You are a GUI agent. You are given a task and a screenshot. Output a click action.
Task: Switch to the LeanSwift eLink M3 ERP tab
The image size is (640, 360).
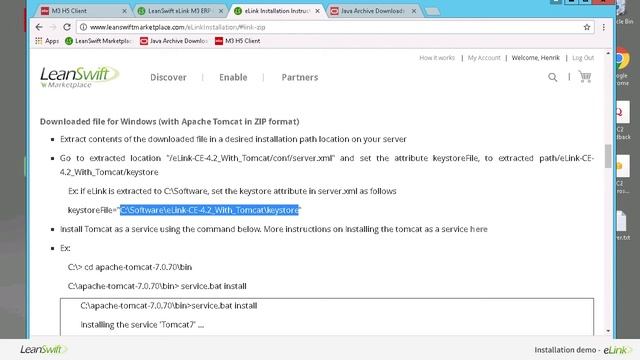[x=180, y=11]
